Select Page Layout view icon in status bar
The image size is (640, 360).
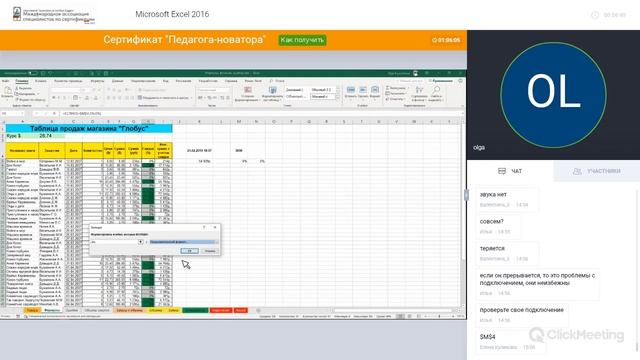[x=410, y=316]
